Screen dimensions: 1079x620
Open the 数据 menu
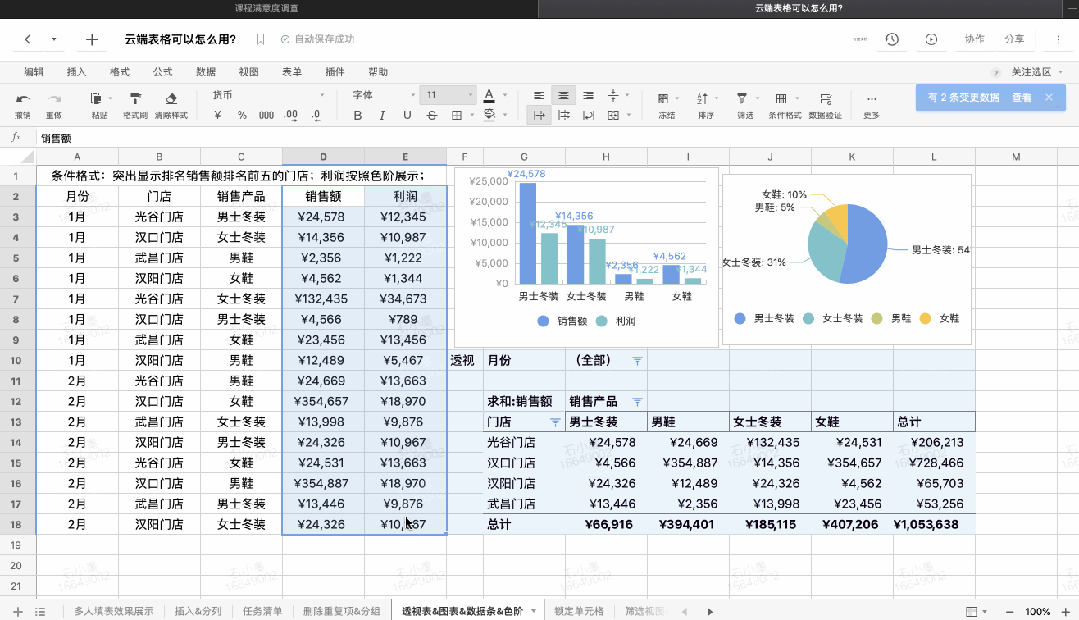(206, 72)
